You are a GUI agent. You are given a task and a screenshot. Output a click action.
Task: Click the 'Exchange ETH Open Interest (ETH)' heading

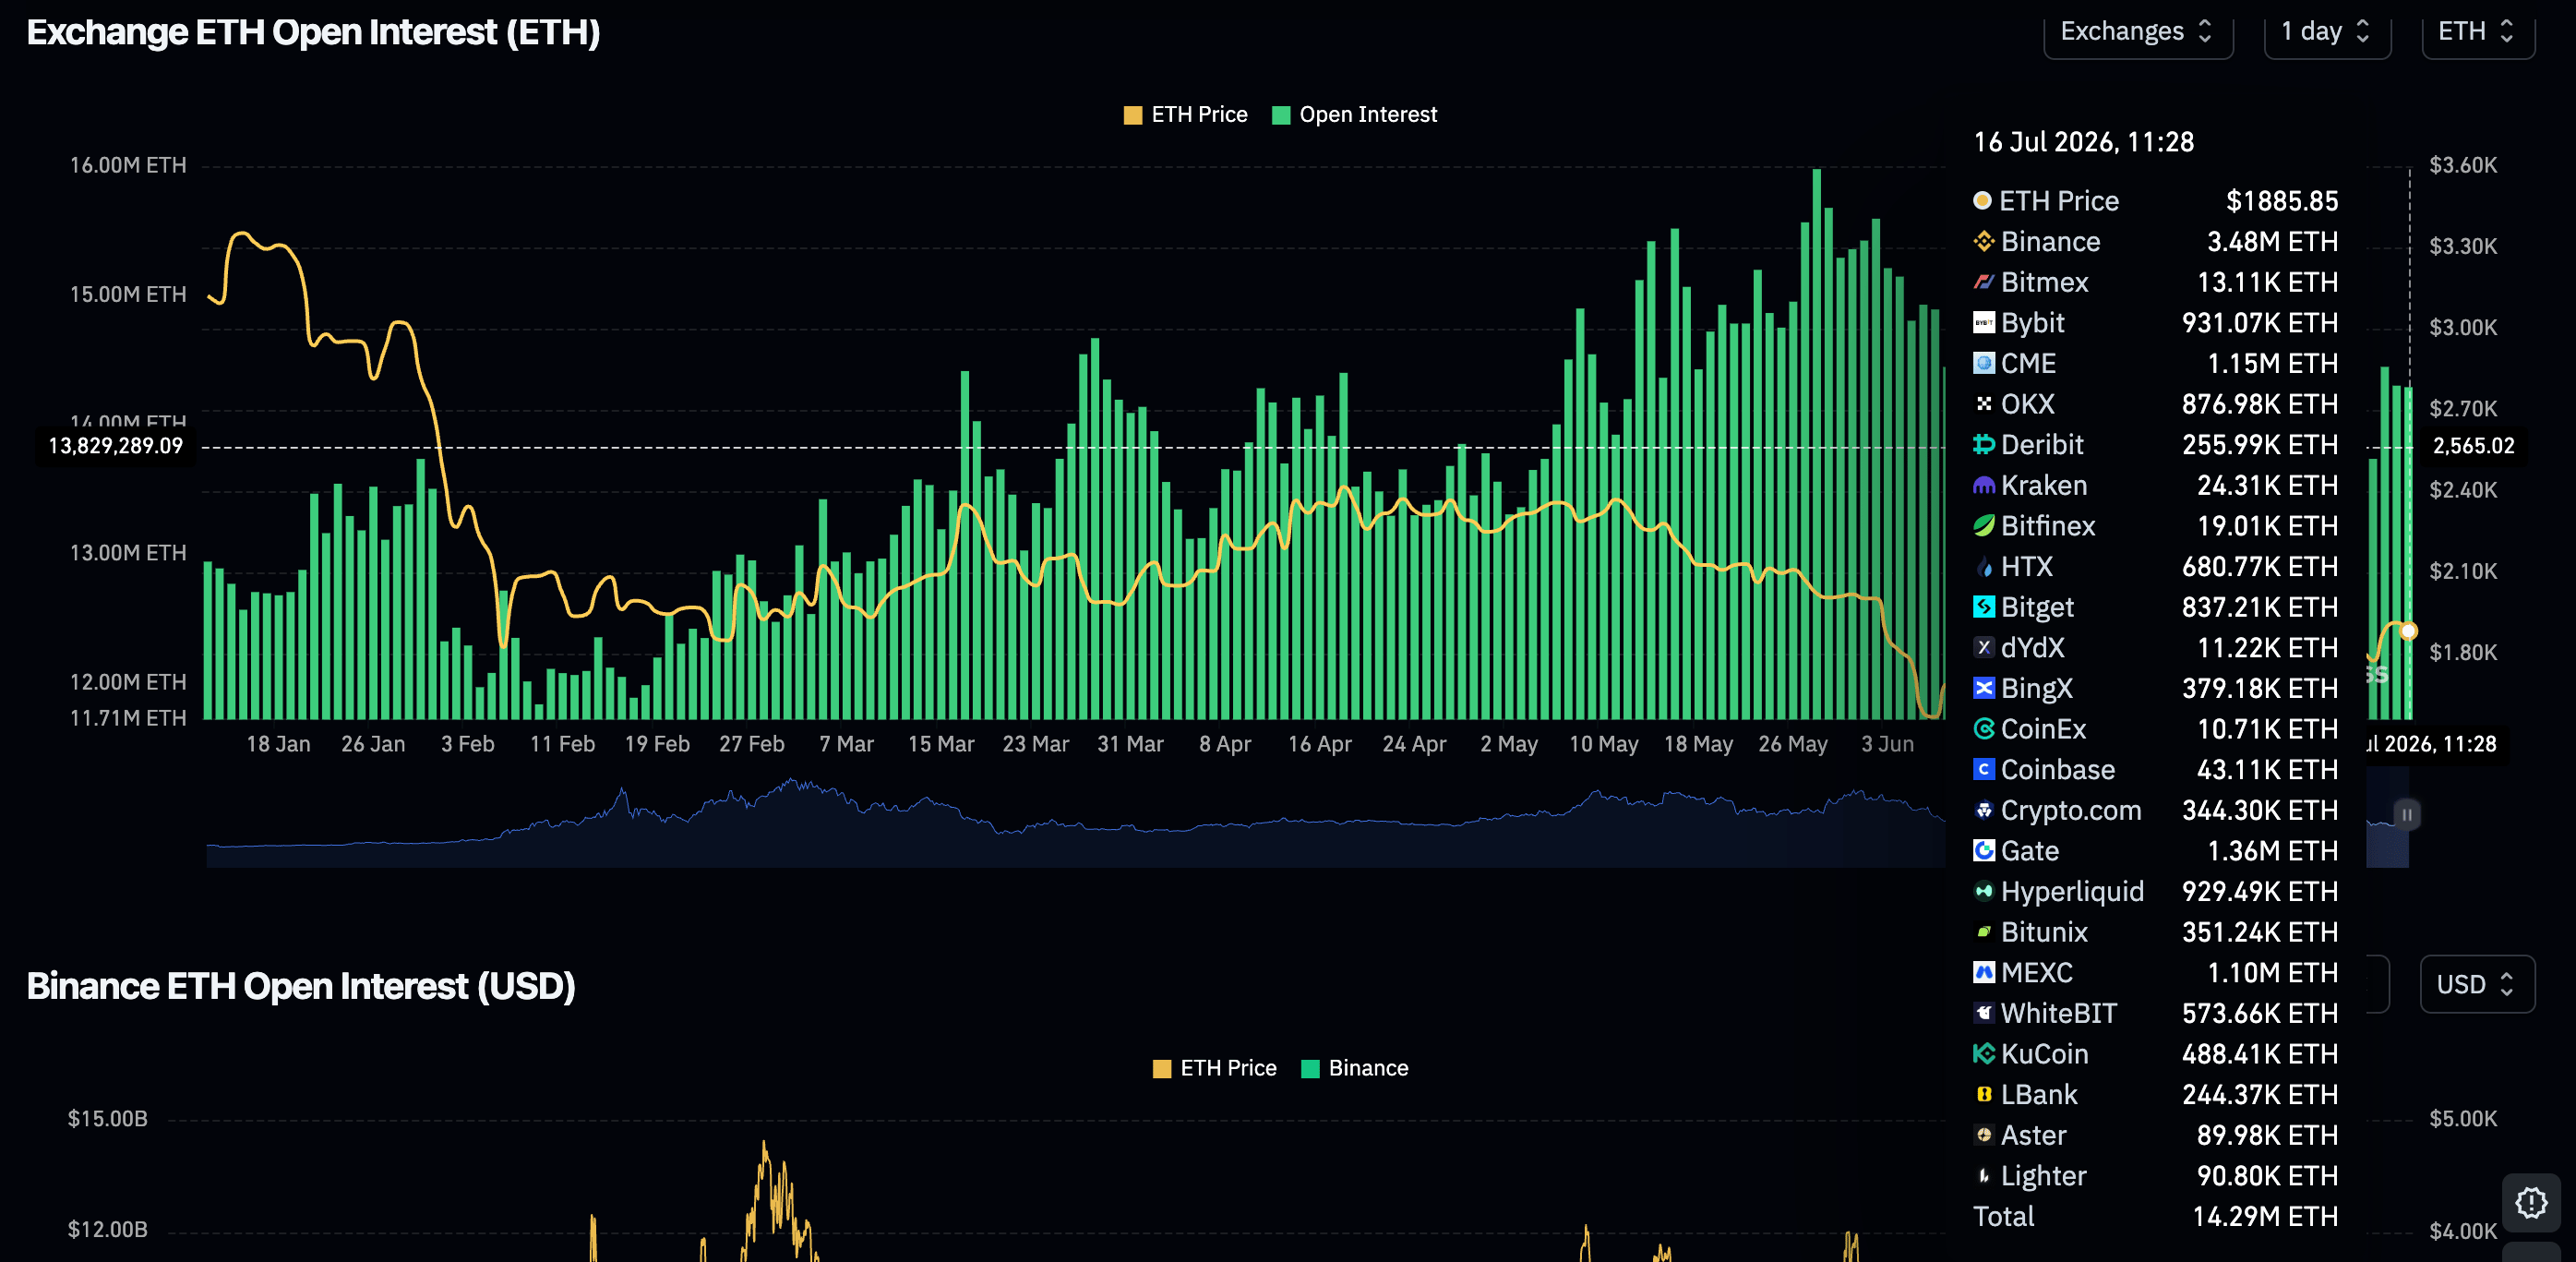click(x=313, y=32)
